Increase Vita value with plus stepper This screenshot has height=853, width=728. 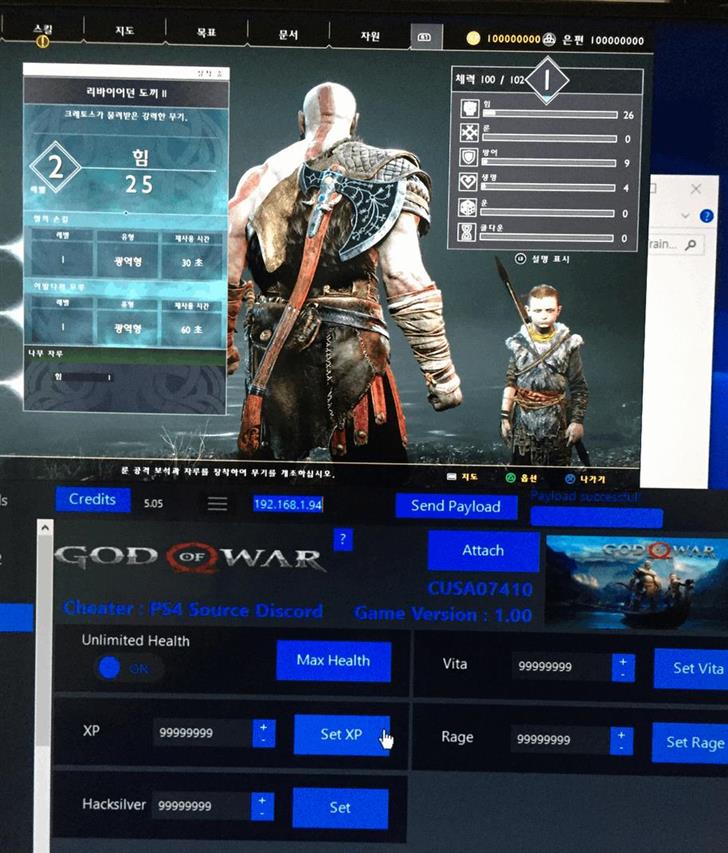(623, 662)
